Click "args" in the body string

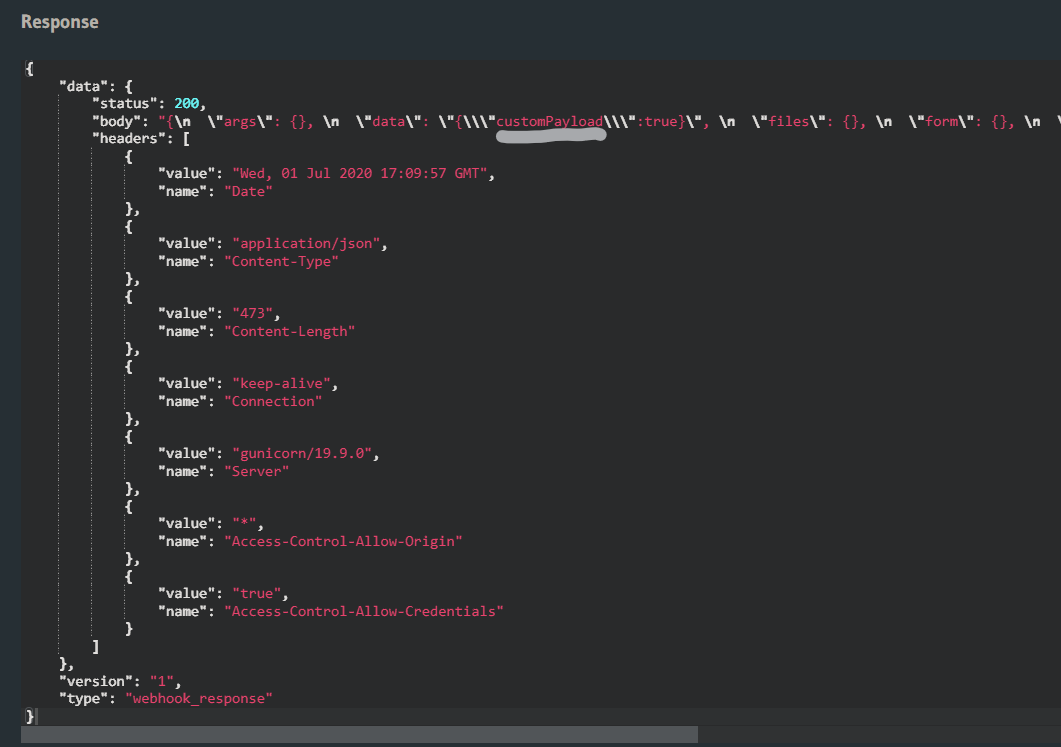pyautogui.click(x=240, y=122)
